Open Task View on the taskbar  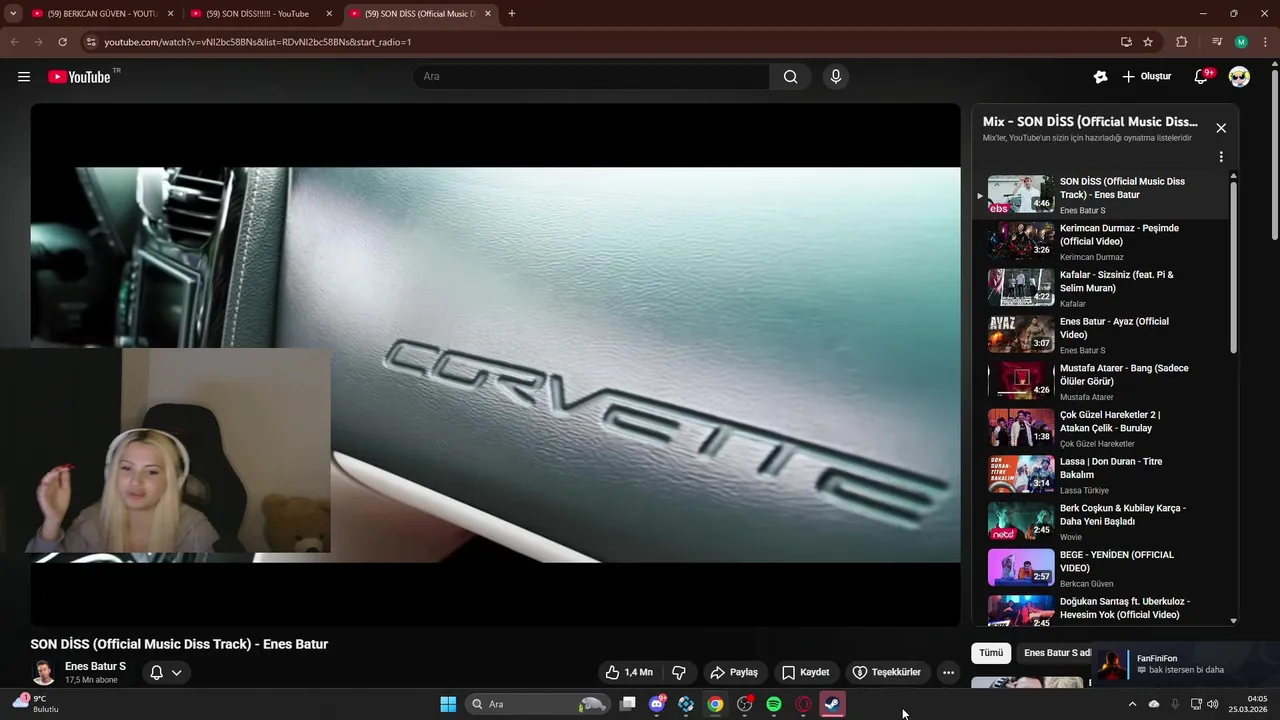pyautogui.click(x=628, y=704)
